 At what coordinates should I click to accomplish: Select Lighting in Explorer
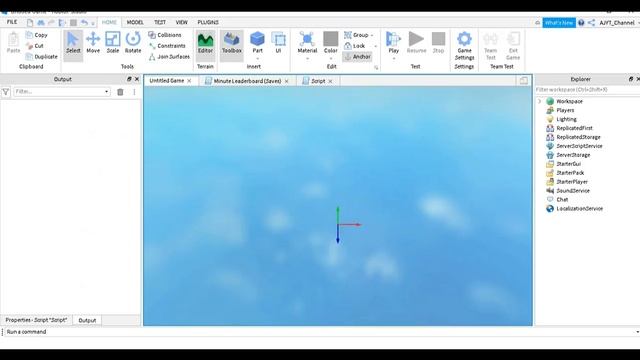pos(566,119)
